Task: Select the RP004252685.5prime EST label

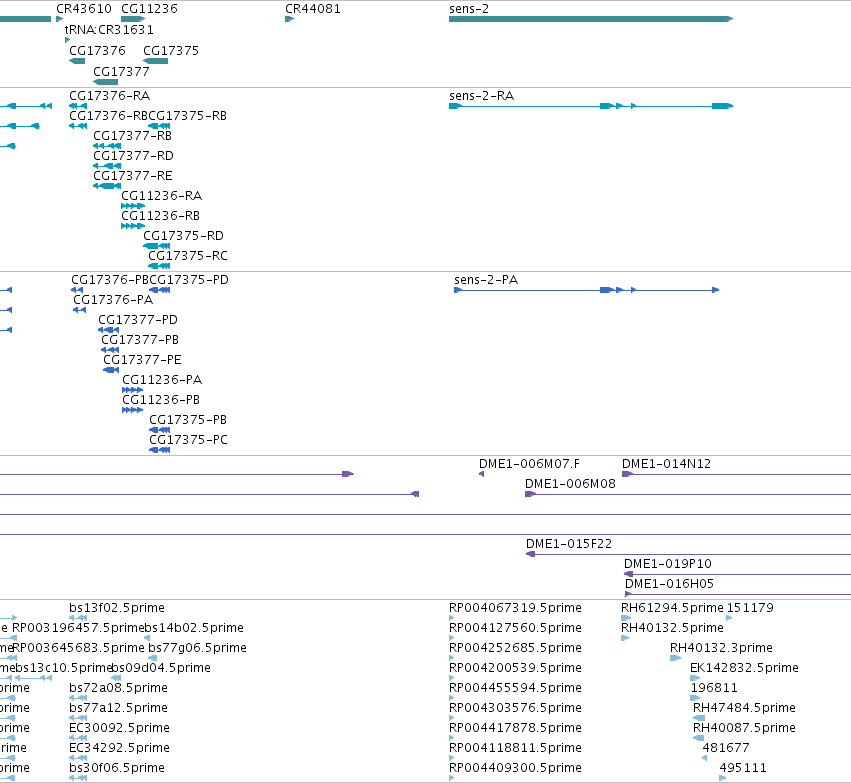Action: point(515,648)
